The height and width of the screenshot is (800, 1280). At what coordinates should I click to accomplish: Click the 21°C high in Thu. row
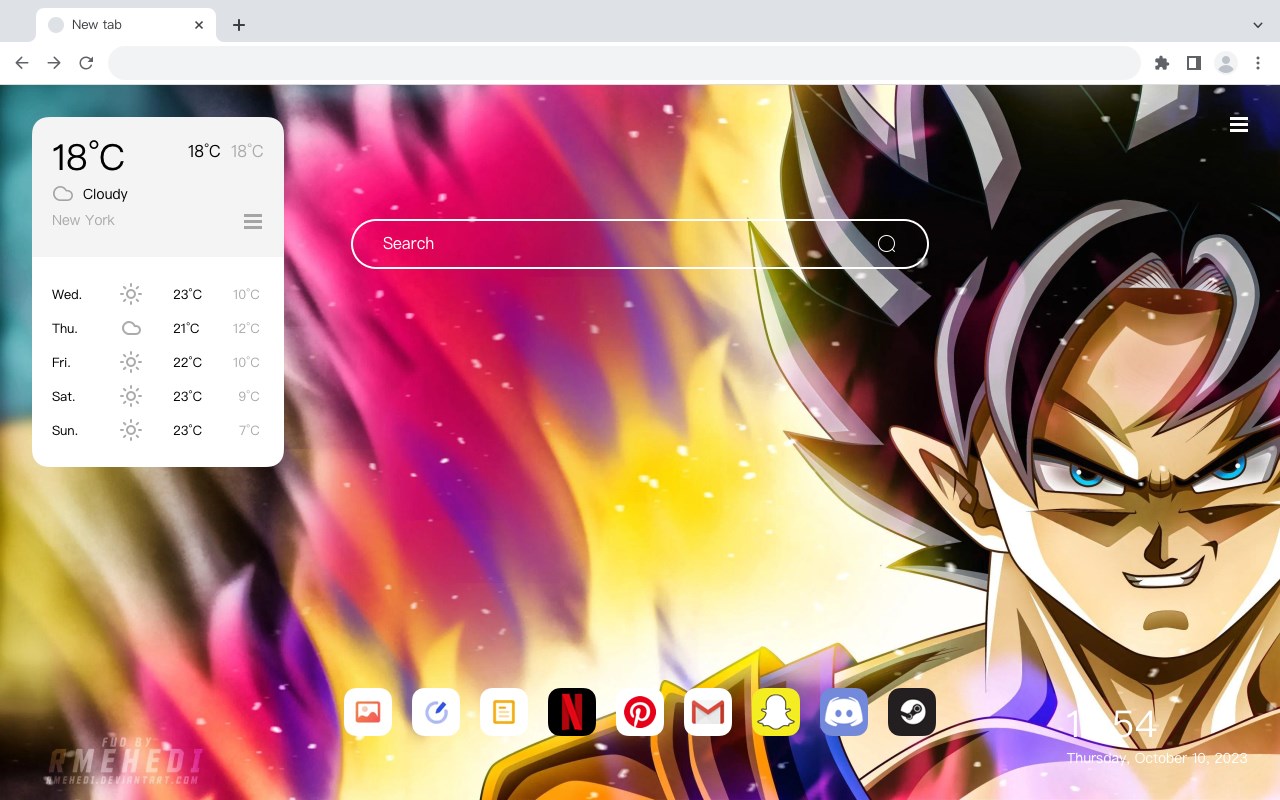click(187, 328)
